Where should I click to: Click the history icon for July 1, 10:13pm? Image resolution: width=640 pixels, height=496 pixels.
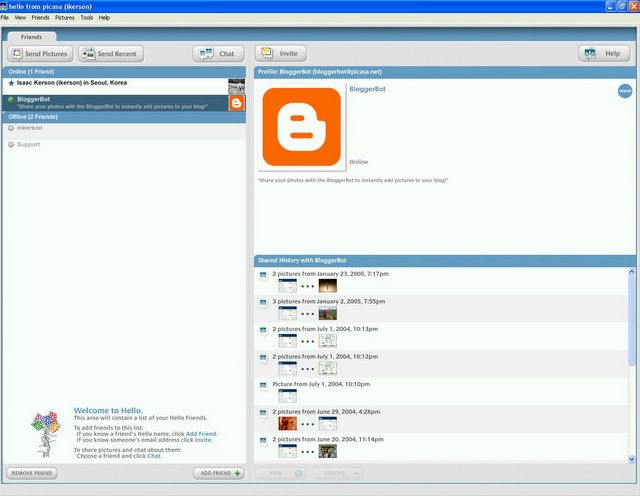263,331
